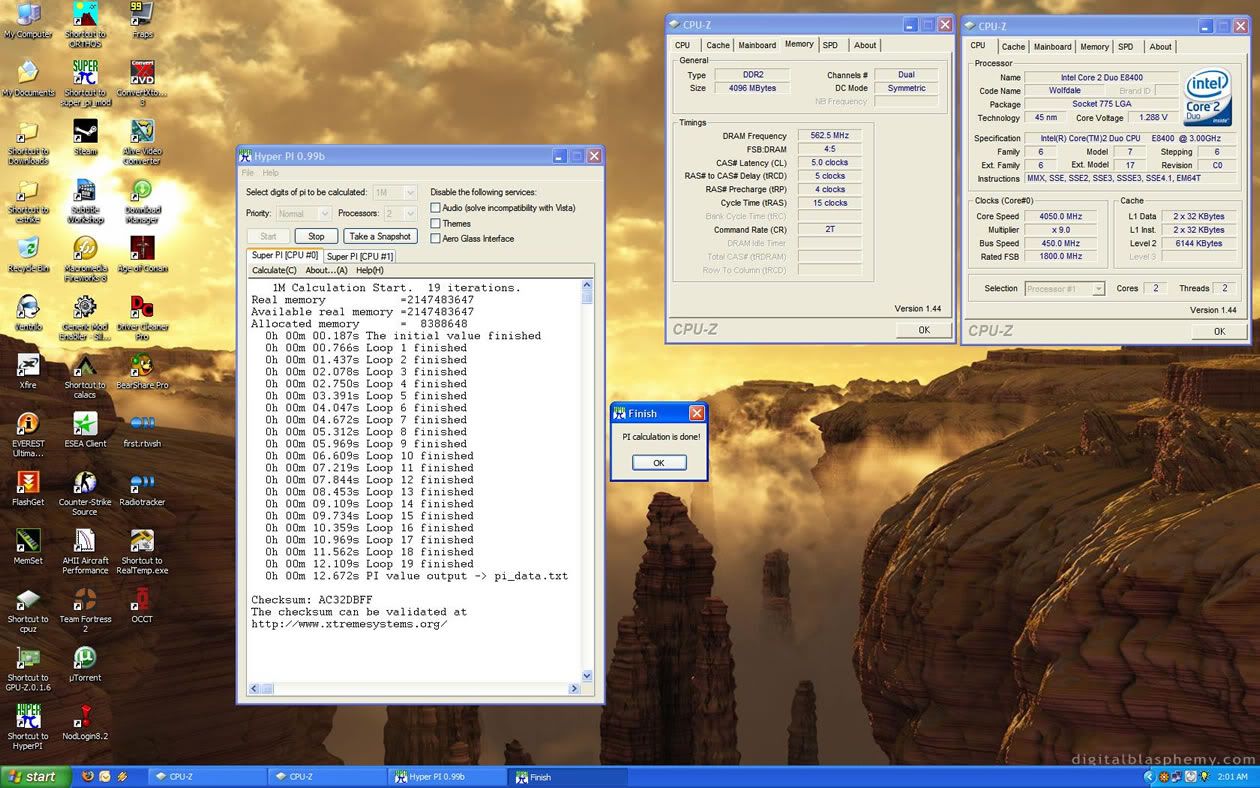Switch to the Super PI [CPU #1] tab
This screenshot has width=1260, height=788.
tap(360, 256)
